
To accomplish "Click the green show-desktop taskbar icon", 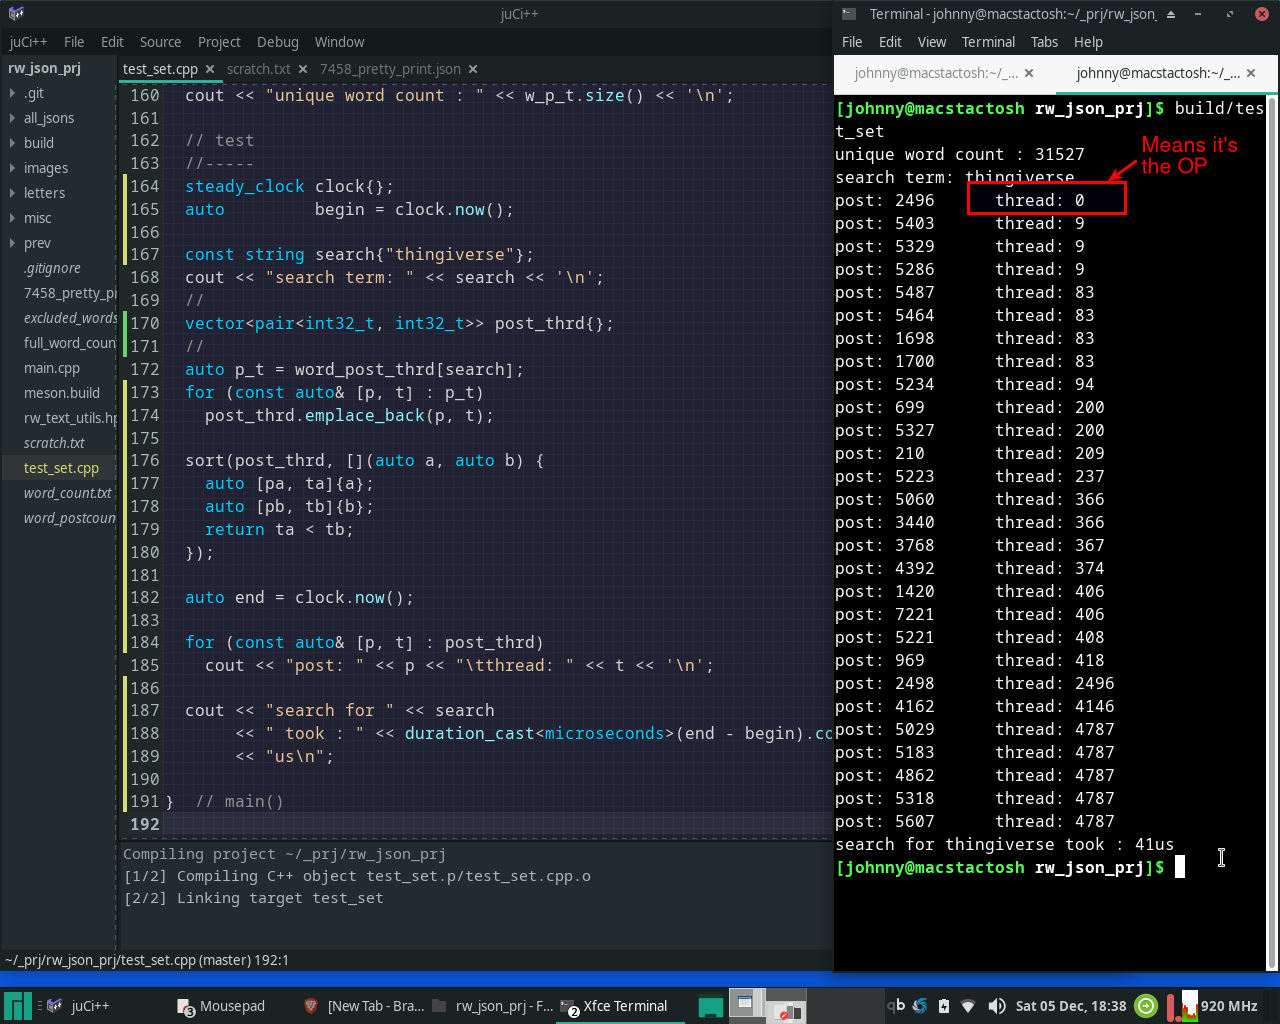I will coord(711,1007).
